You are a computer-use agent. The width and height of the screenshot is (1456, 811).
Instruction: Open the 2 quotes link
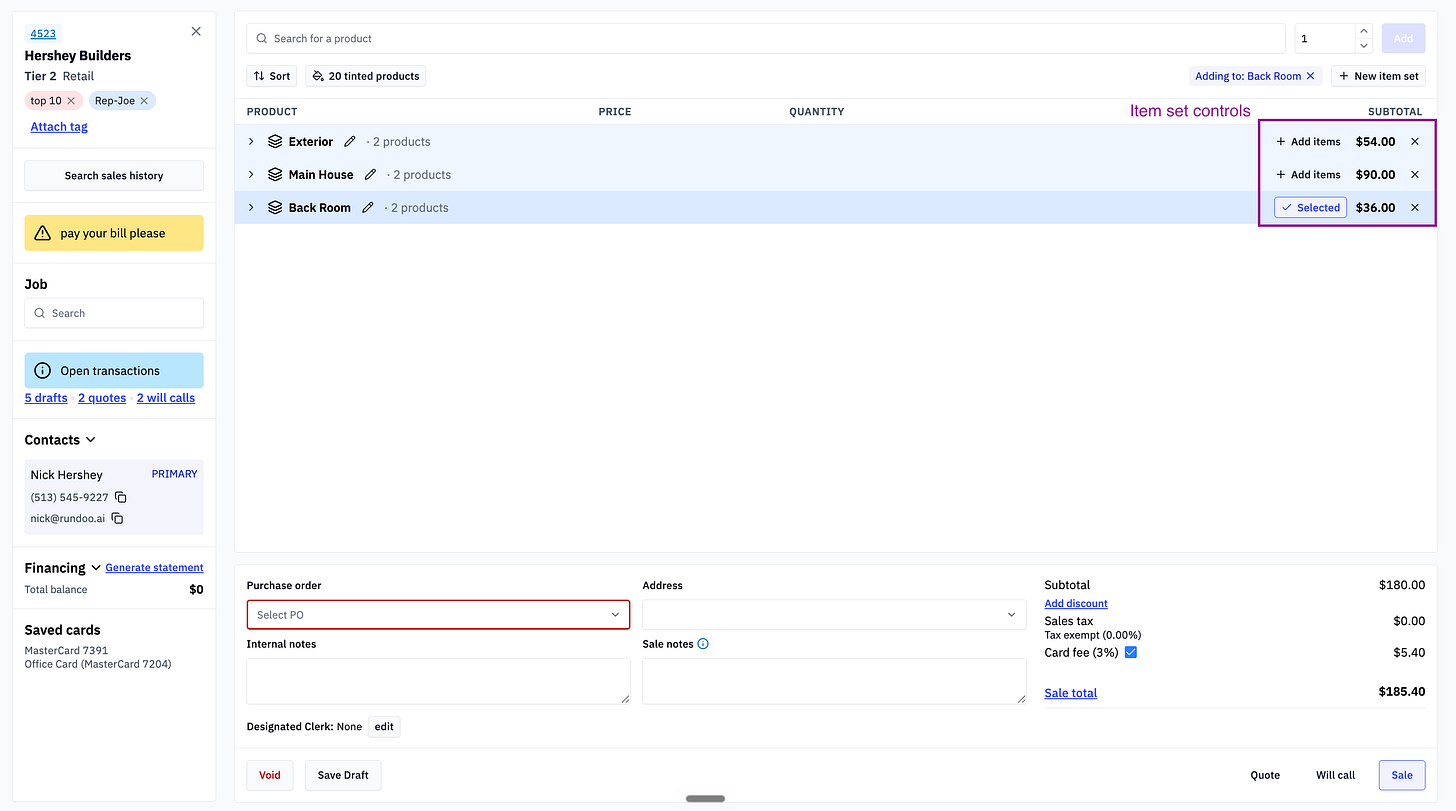point(102,398)
